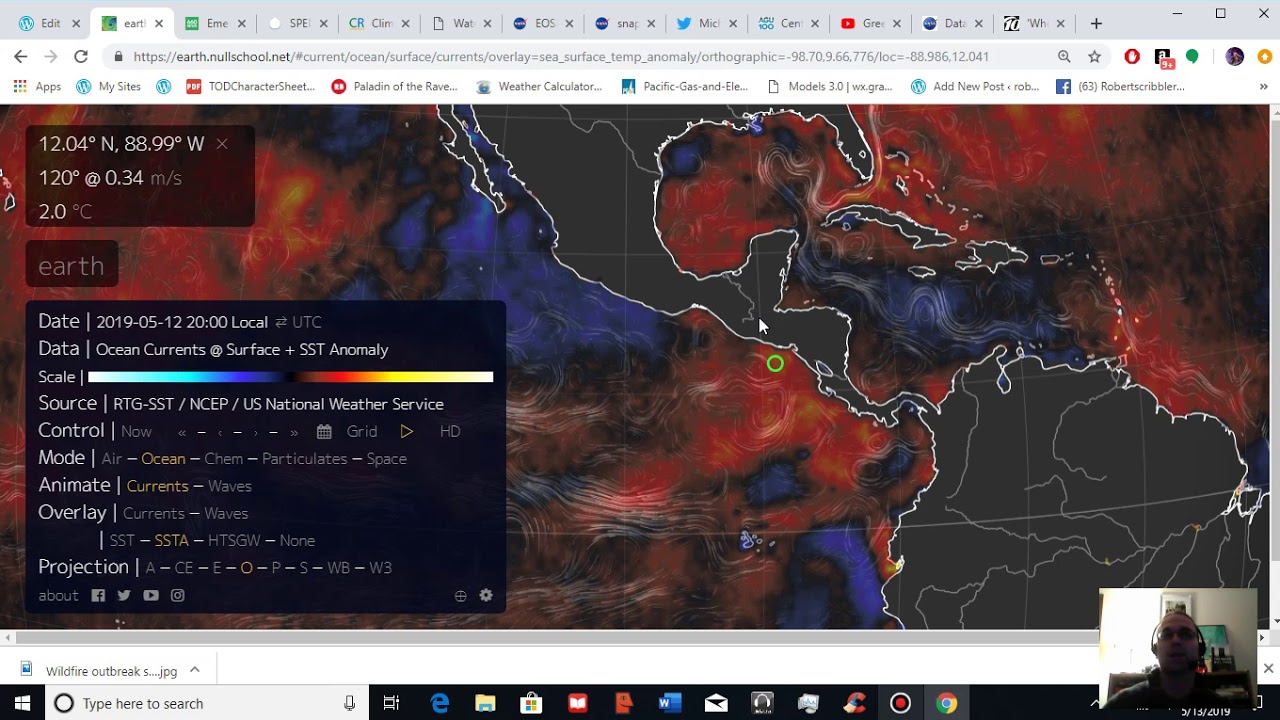Switch to the YouTube 'Gree' tab
This screenshot has width=1280, height=720.
click(x=871, y=23)
